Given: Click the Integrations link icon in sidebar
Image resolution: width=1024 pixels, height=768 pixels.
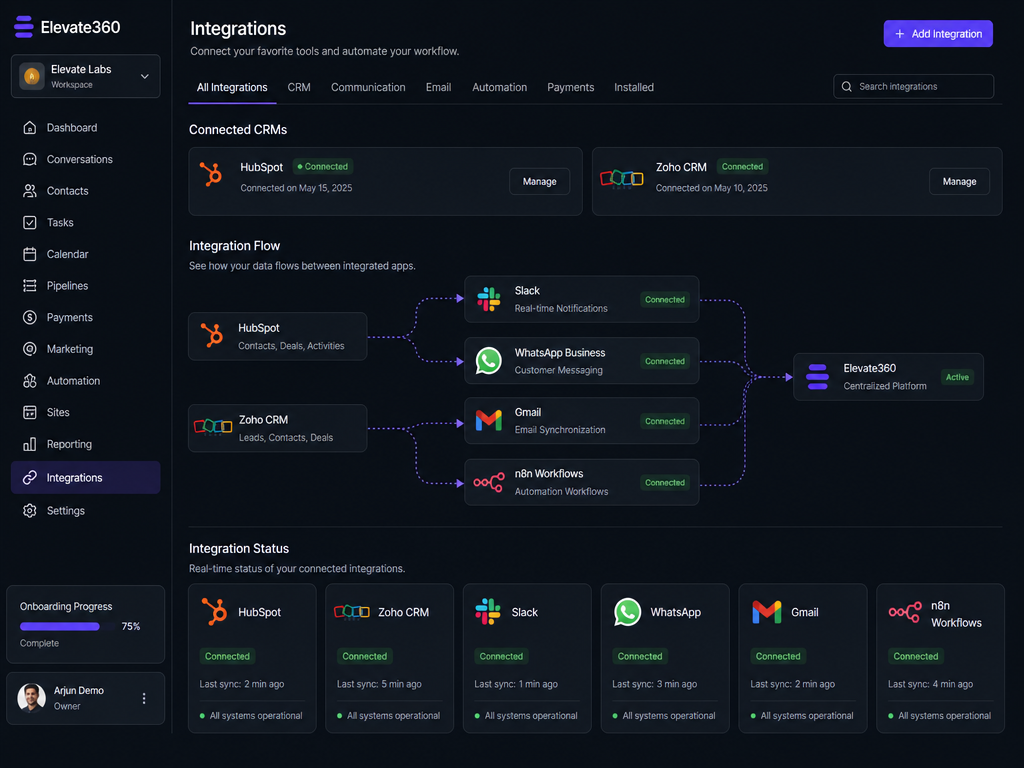Looking at the screenshot, I should (x=29, y=477).
